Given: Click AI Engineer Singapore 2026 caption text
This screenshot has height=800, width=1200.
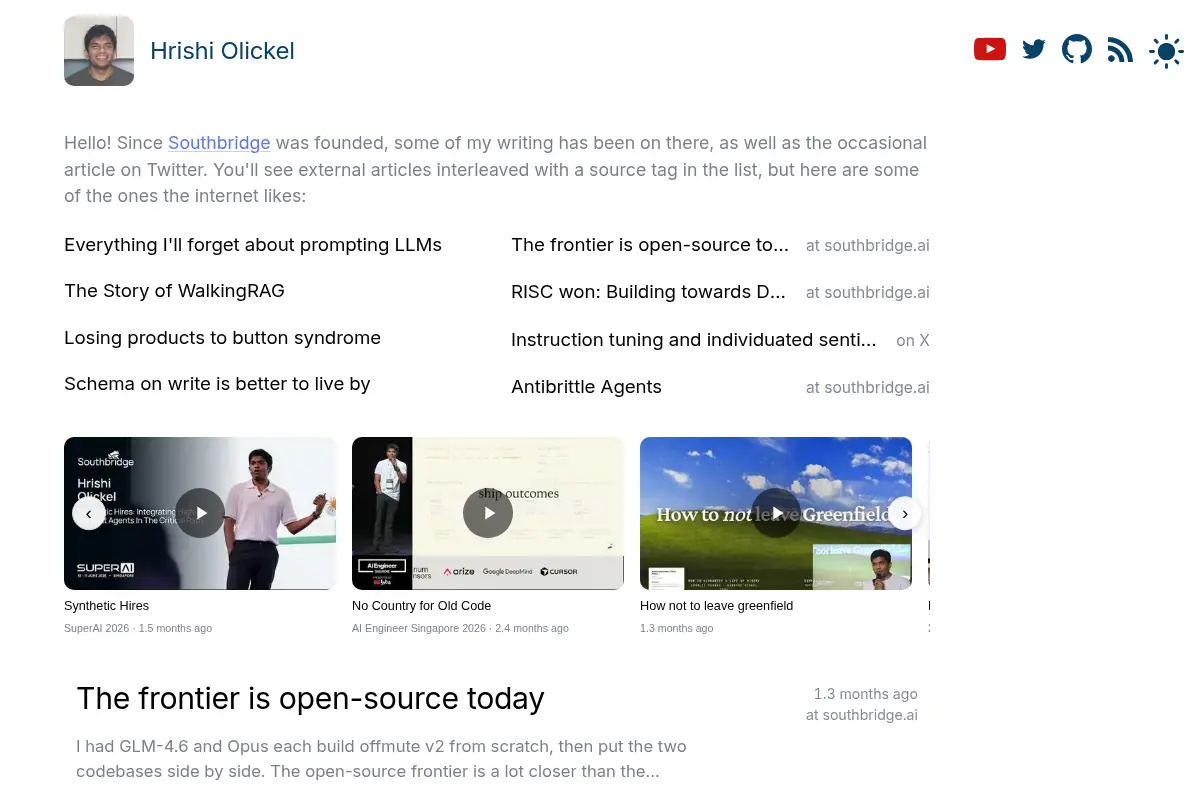Looking at the screenshot, I should point(460,628).
